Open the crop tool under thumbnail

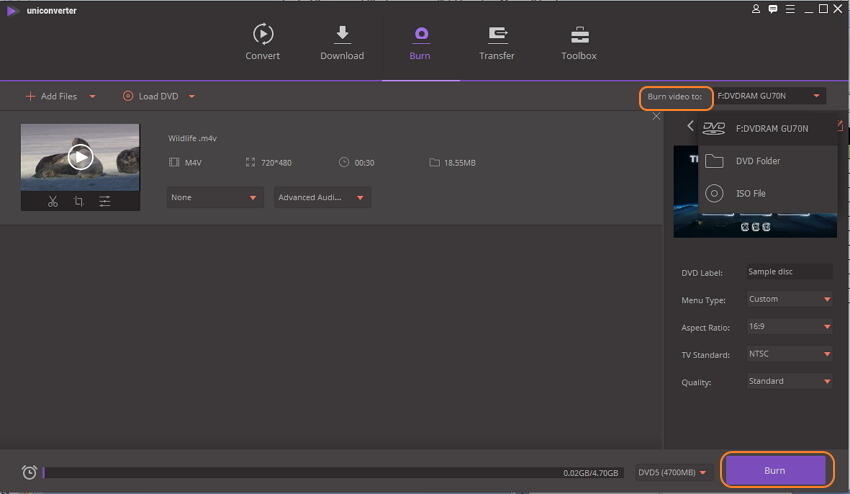click(79, 202)
